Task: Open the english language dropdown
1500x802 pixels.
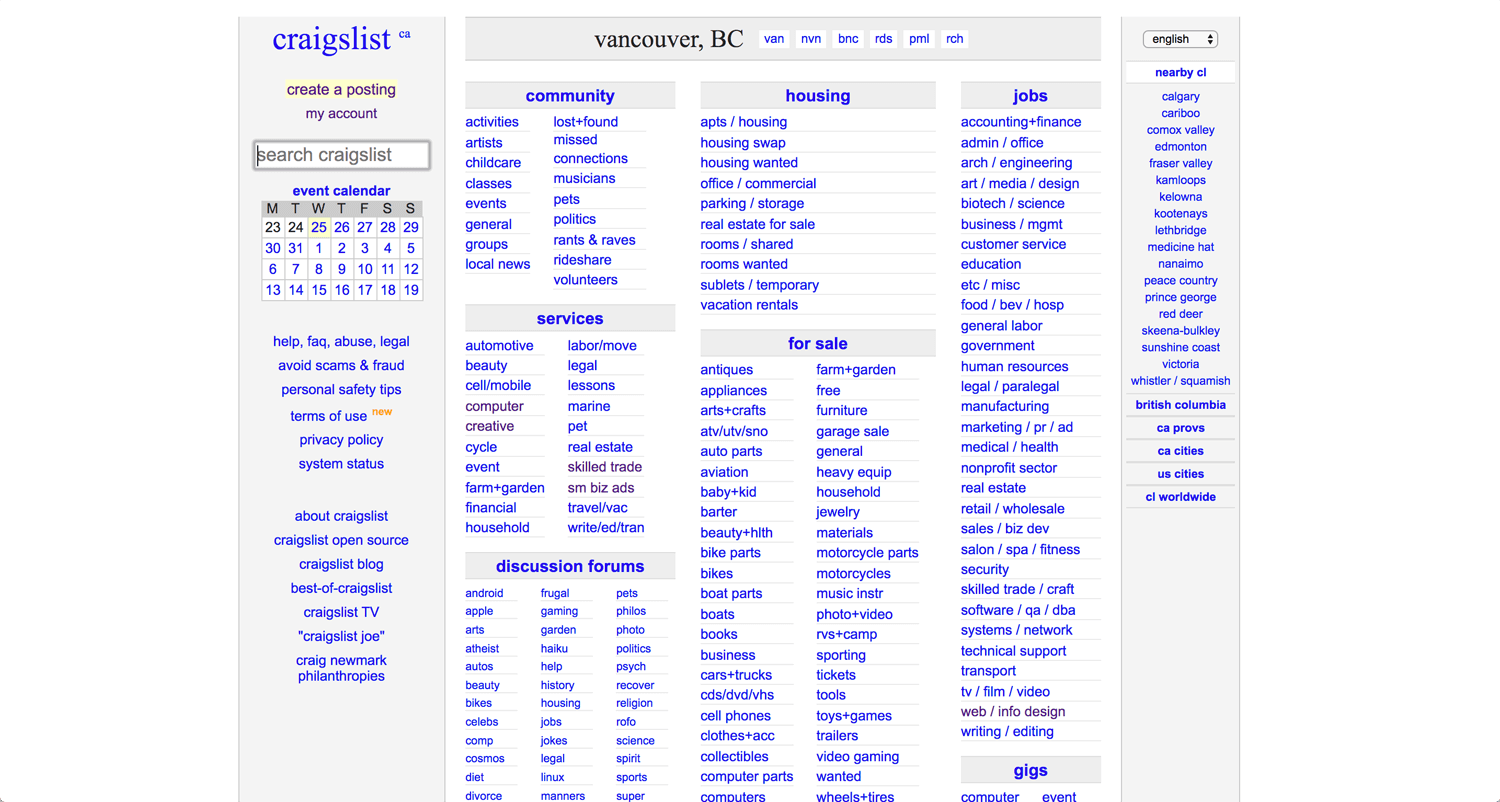Action: [1180, 39]
